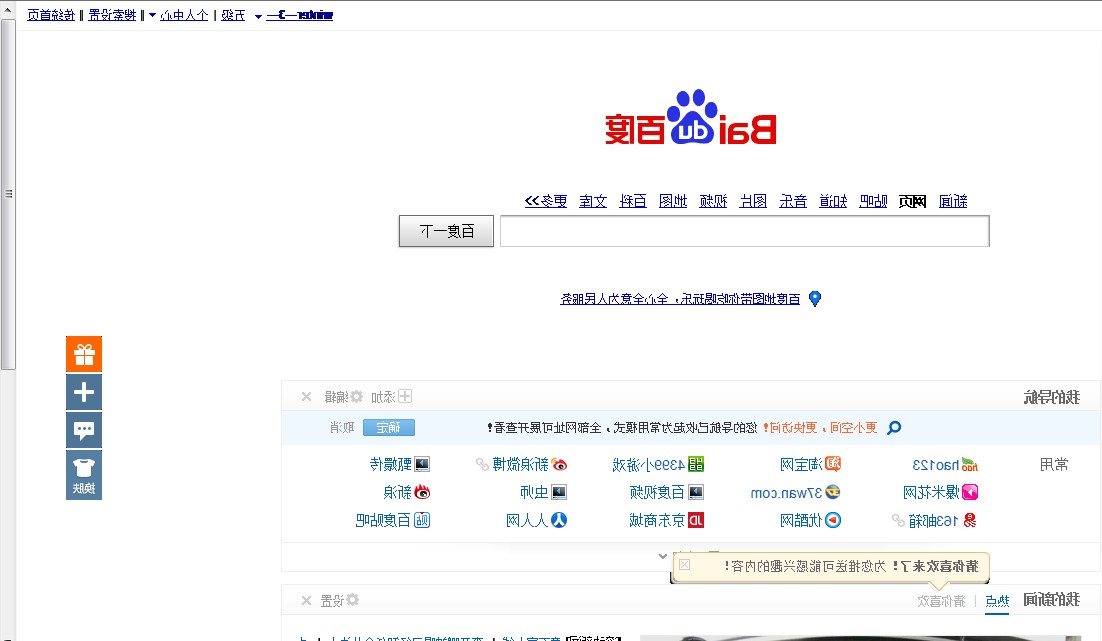The image size is (1102, 641).
Task: Click the 百度一下 search button
Action: [x=446, y=231]
